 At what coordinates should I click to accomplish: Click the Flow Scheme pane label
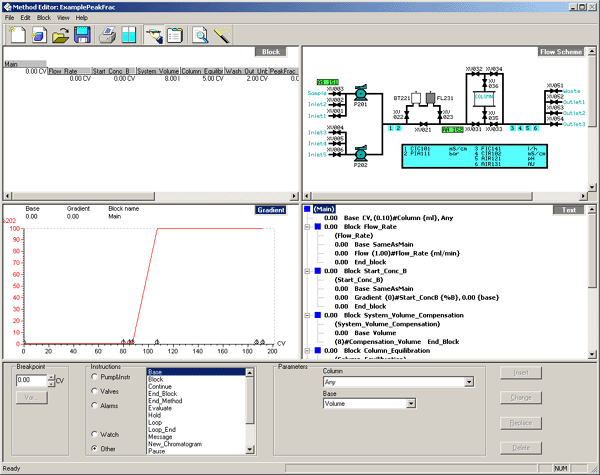(561, 52)
